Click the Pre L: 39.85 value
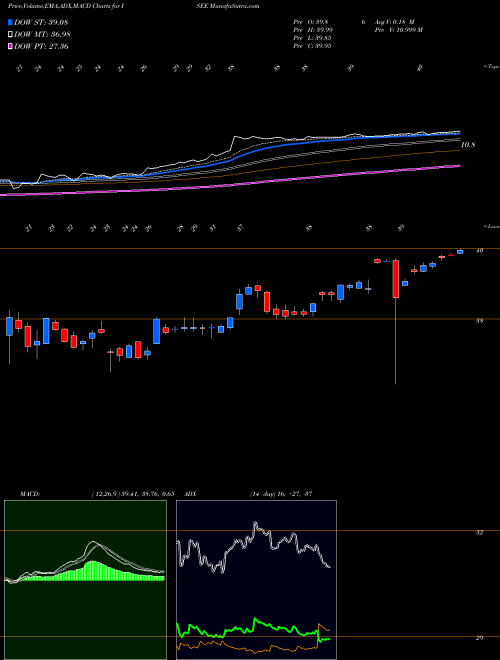 314,38
